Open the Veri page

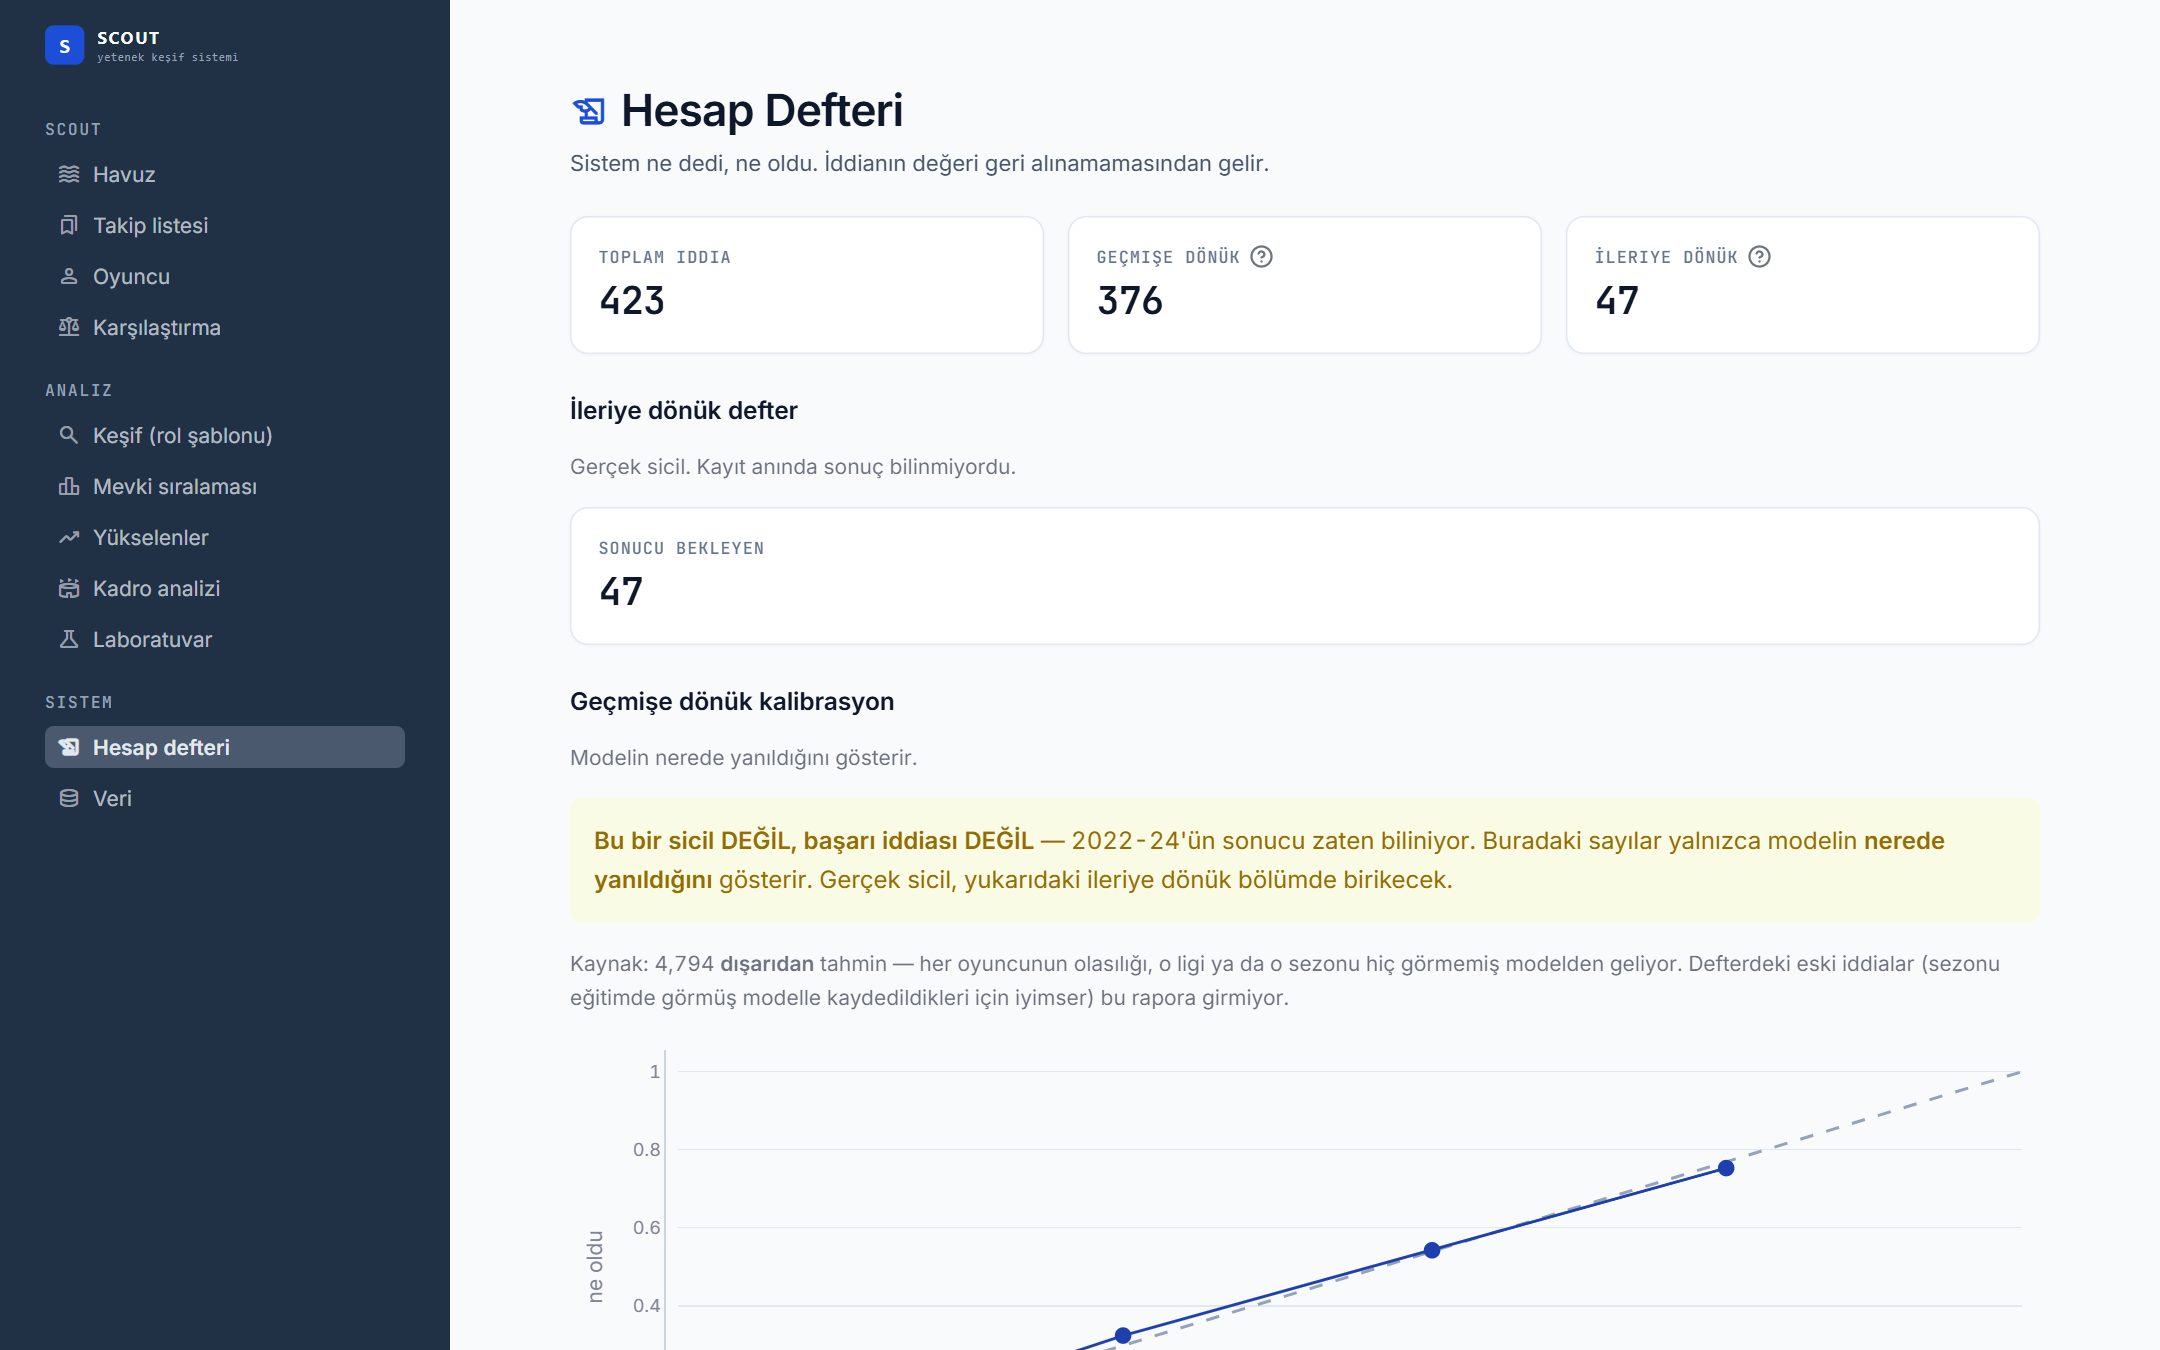click(x=225, y=798)
